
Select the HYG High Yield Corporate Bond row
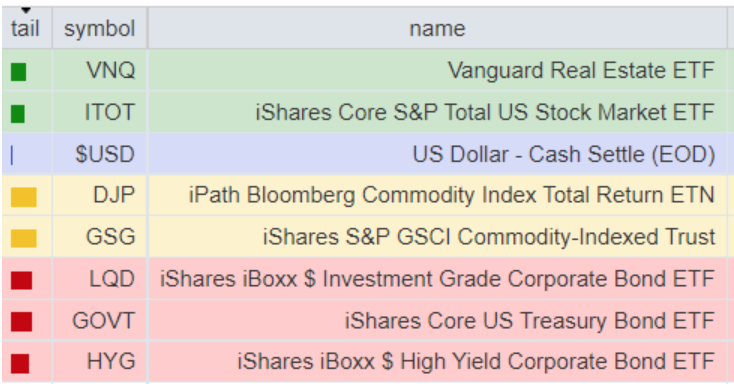(365, 362)
